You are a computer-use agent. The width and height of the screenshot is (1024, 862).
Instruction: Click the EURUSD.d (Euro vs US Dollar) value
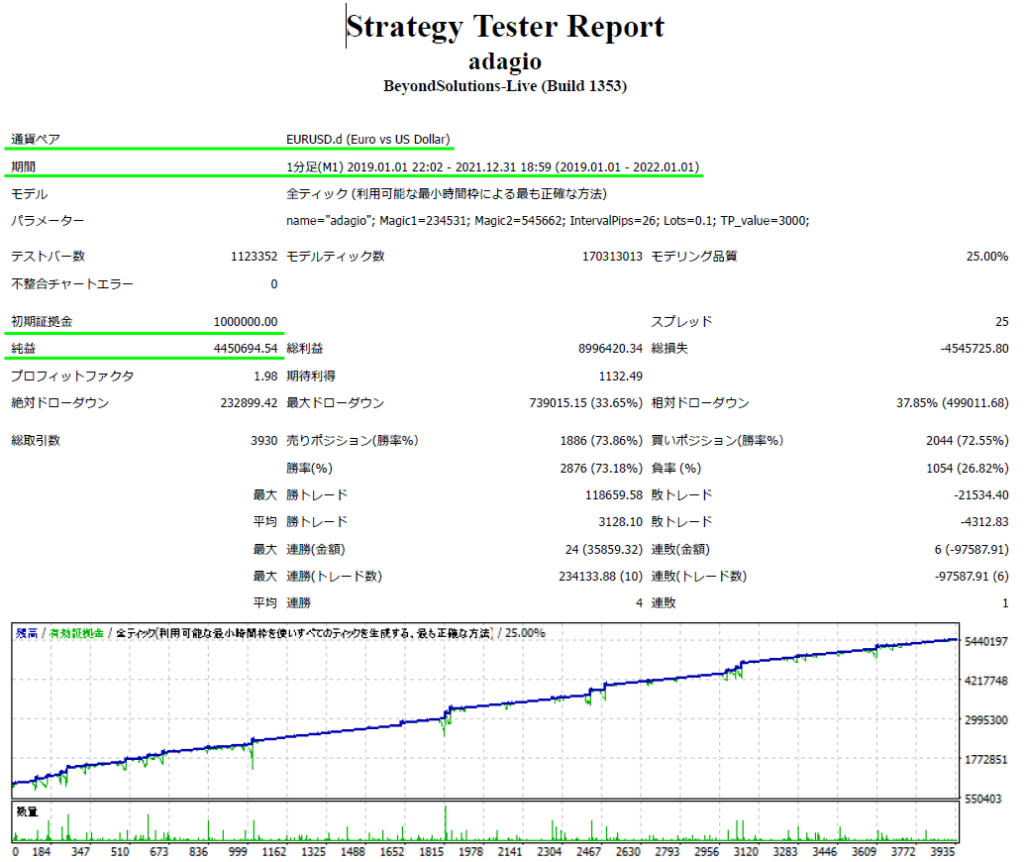click(x=368, y=139)
